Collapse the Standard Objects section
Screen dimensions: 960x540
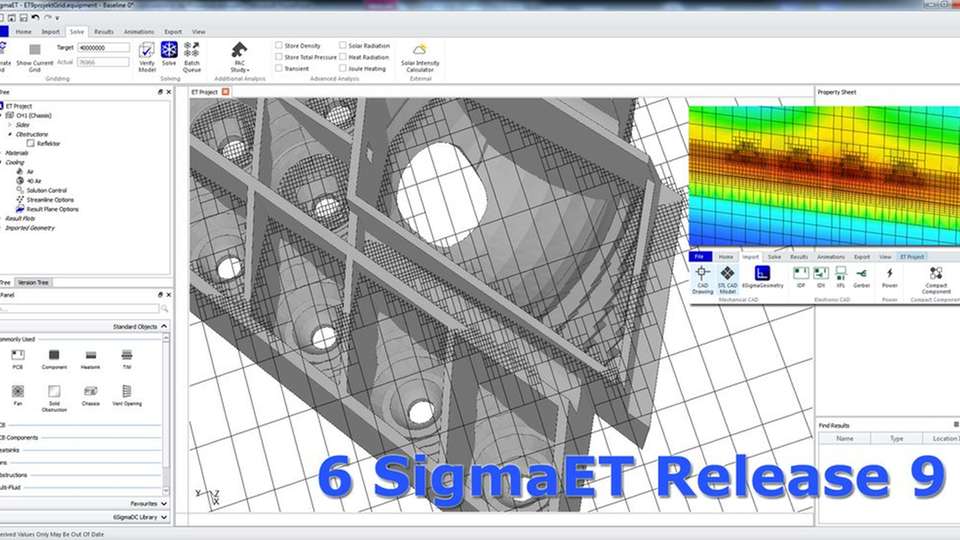click(x=164, y=327)
